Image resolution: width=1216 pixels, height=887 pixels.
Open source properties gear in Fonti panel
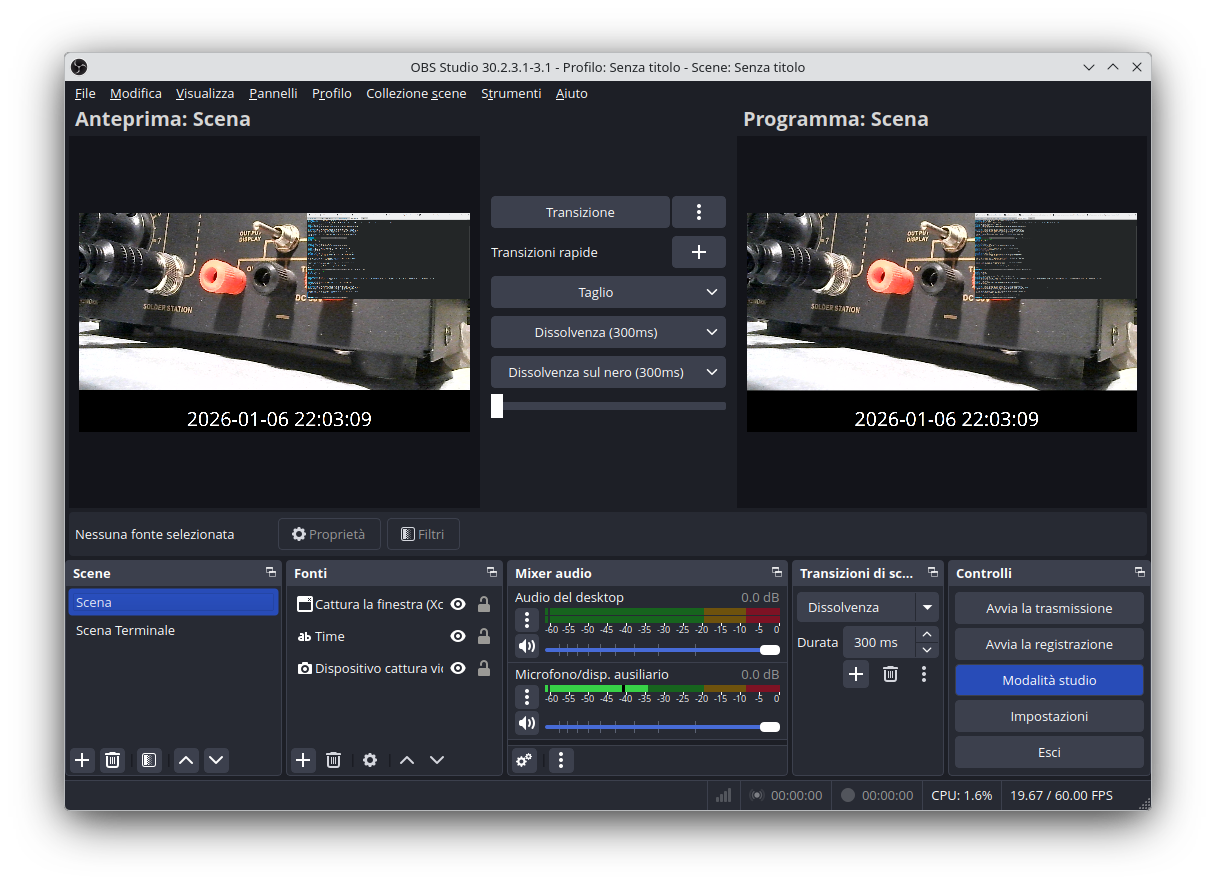pyautogui.click(x=370, y=760)
